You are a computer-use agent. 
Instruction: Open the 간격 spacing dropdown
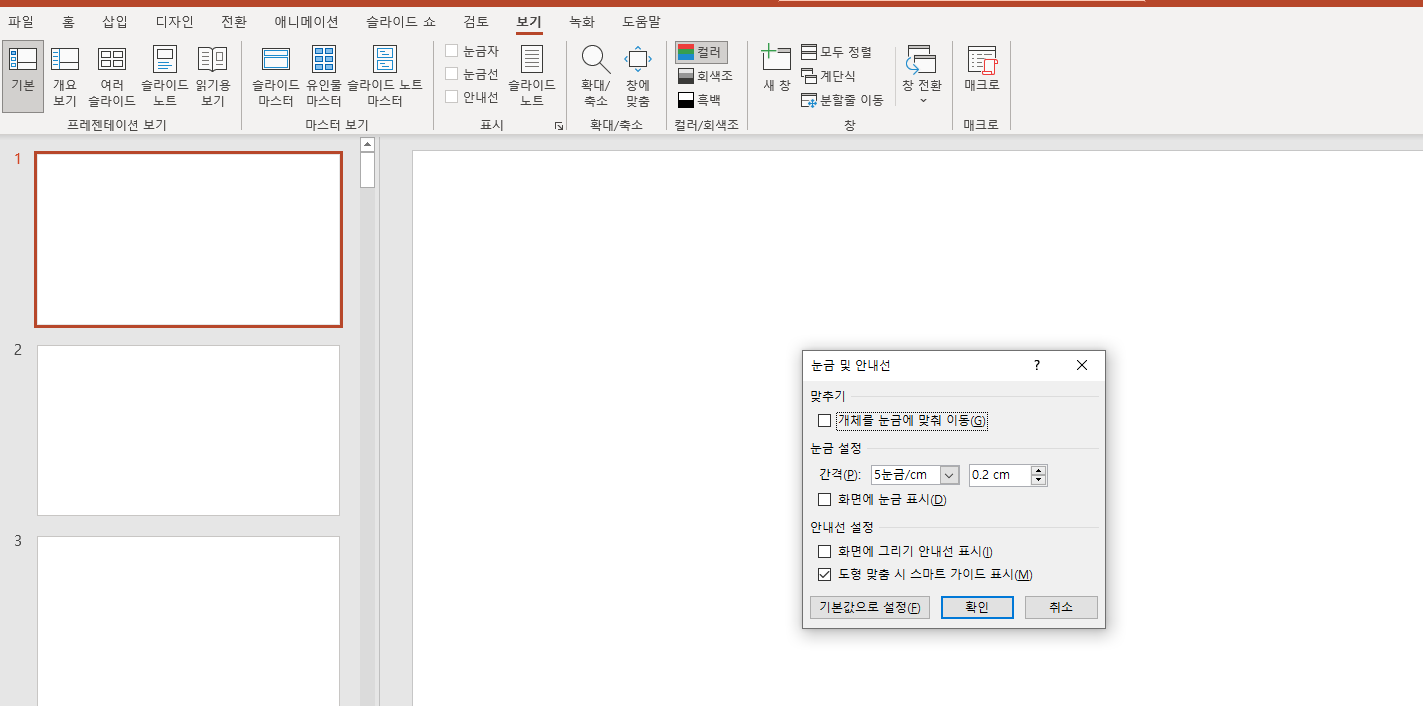(x=949, y=475)
